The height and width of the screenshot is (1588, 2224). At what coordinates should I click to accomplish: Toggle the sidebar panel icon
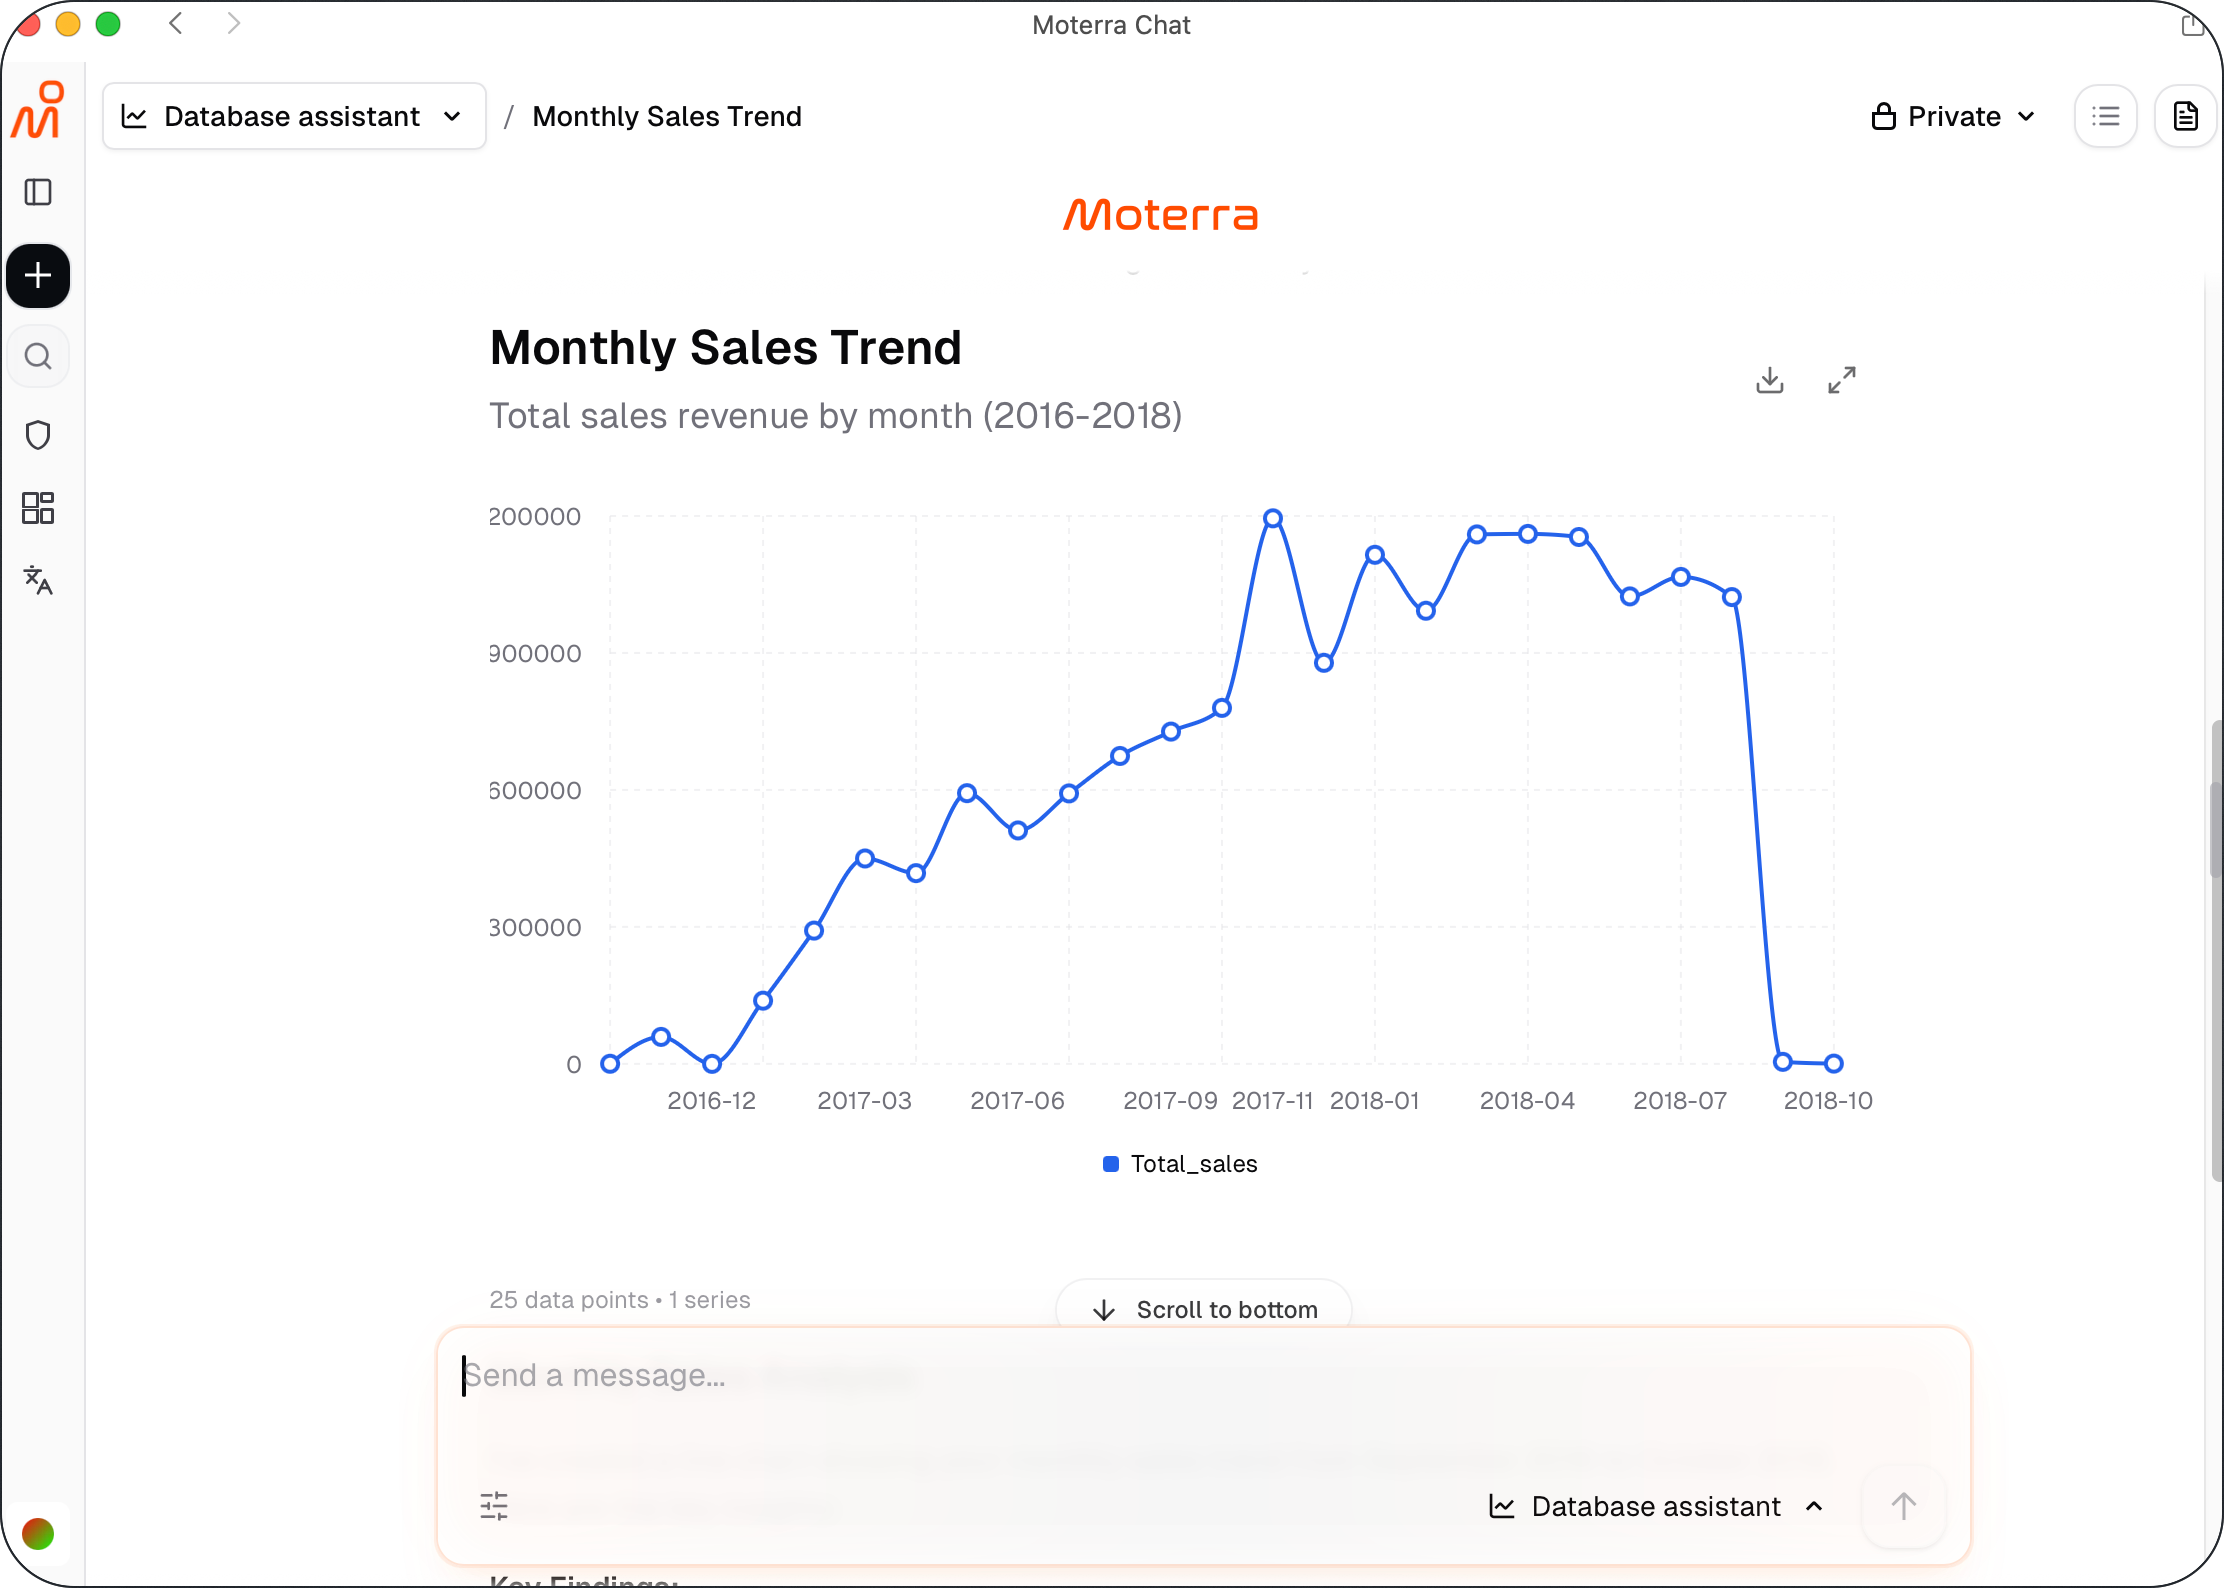(38, 192)
